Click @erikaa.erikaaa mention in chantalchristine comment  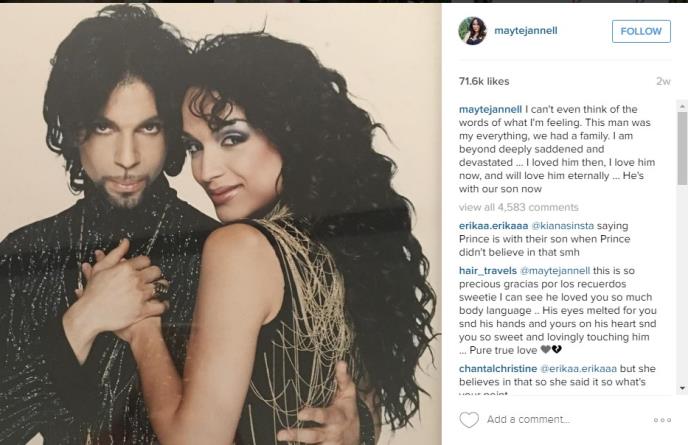(x=579, y=369)
